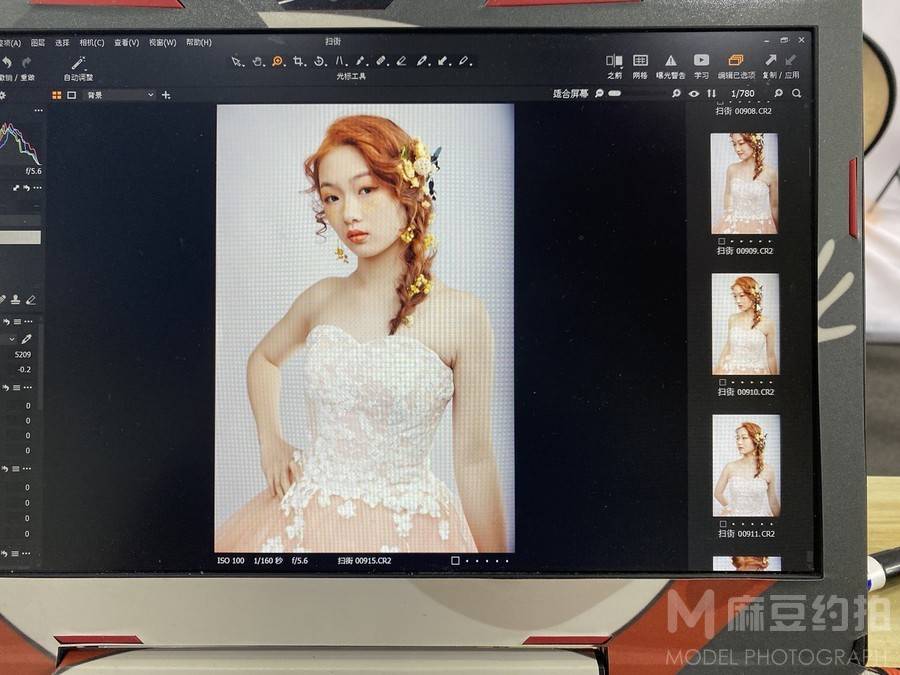The height and width of the screenshot is (675, 900).
Task: Toggle color tag box in viewer footer
Action: 455,561
